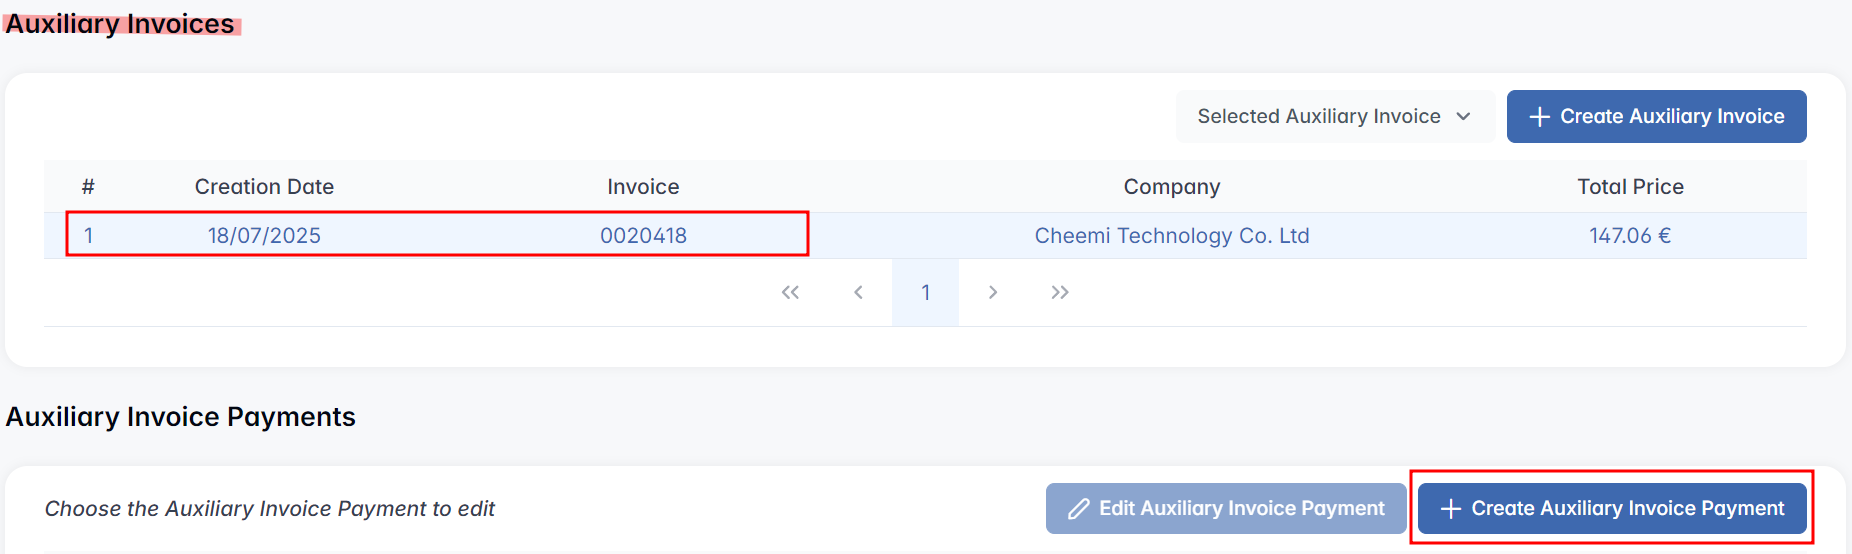Click creation date 18/07/2025 cell
This screenshot has width=1852, height=554.
[264, 236]
